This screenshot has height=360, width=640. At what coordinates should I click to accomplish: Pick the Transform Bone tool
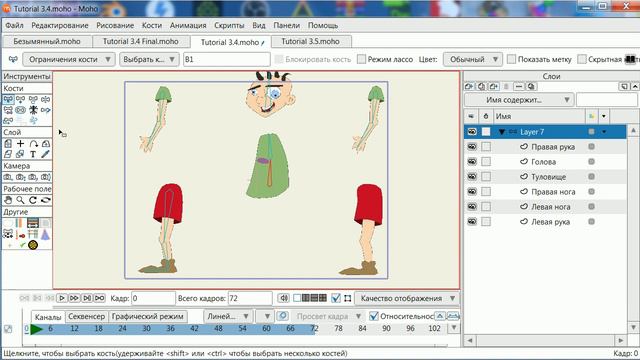[20, 99]
